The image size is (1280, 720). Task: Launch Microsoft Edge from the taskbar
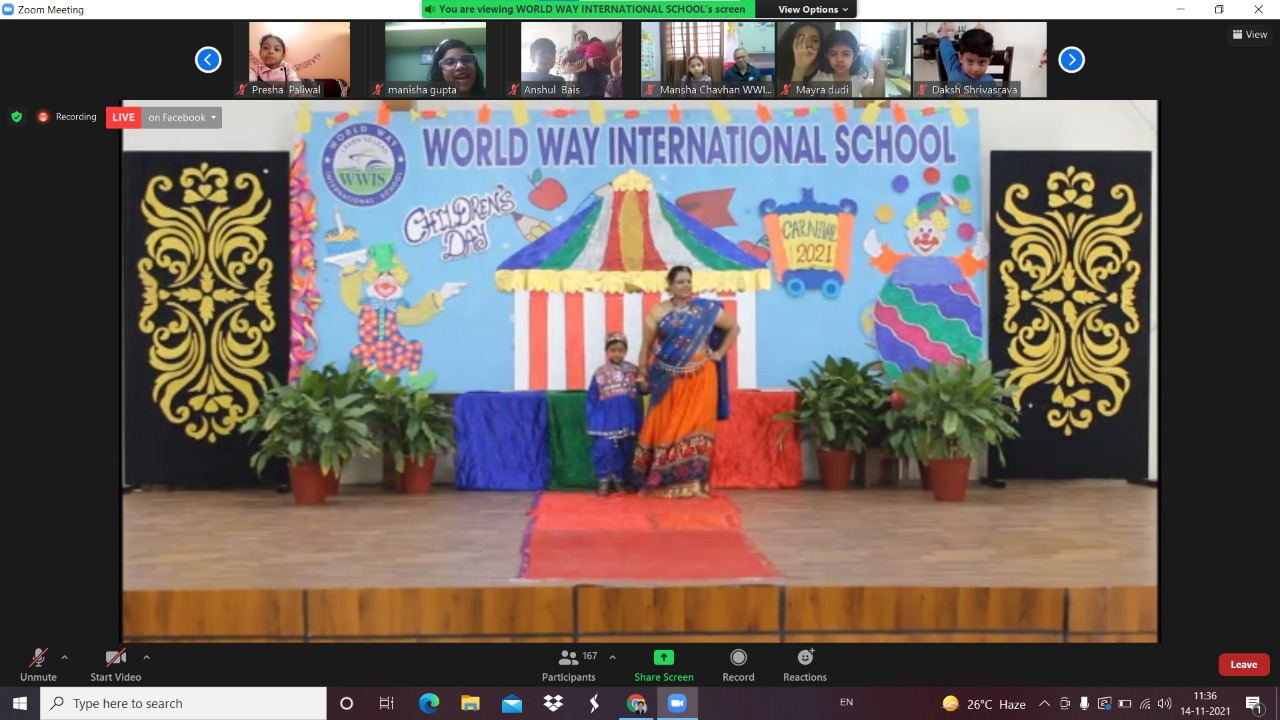click(x=428, y=704)
